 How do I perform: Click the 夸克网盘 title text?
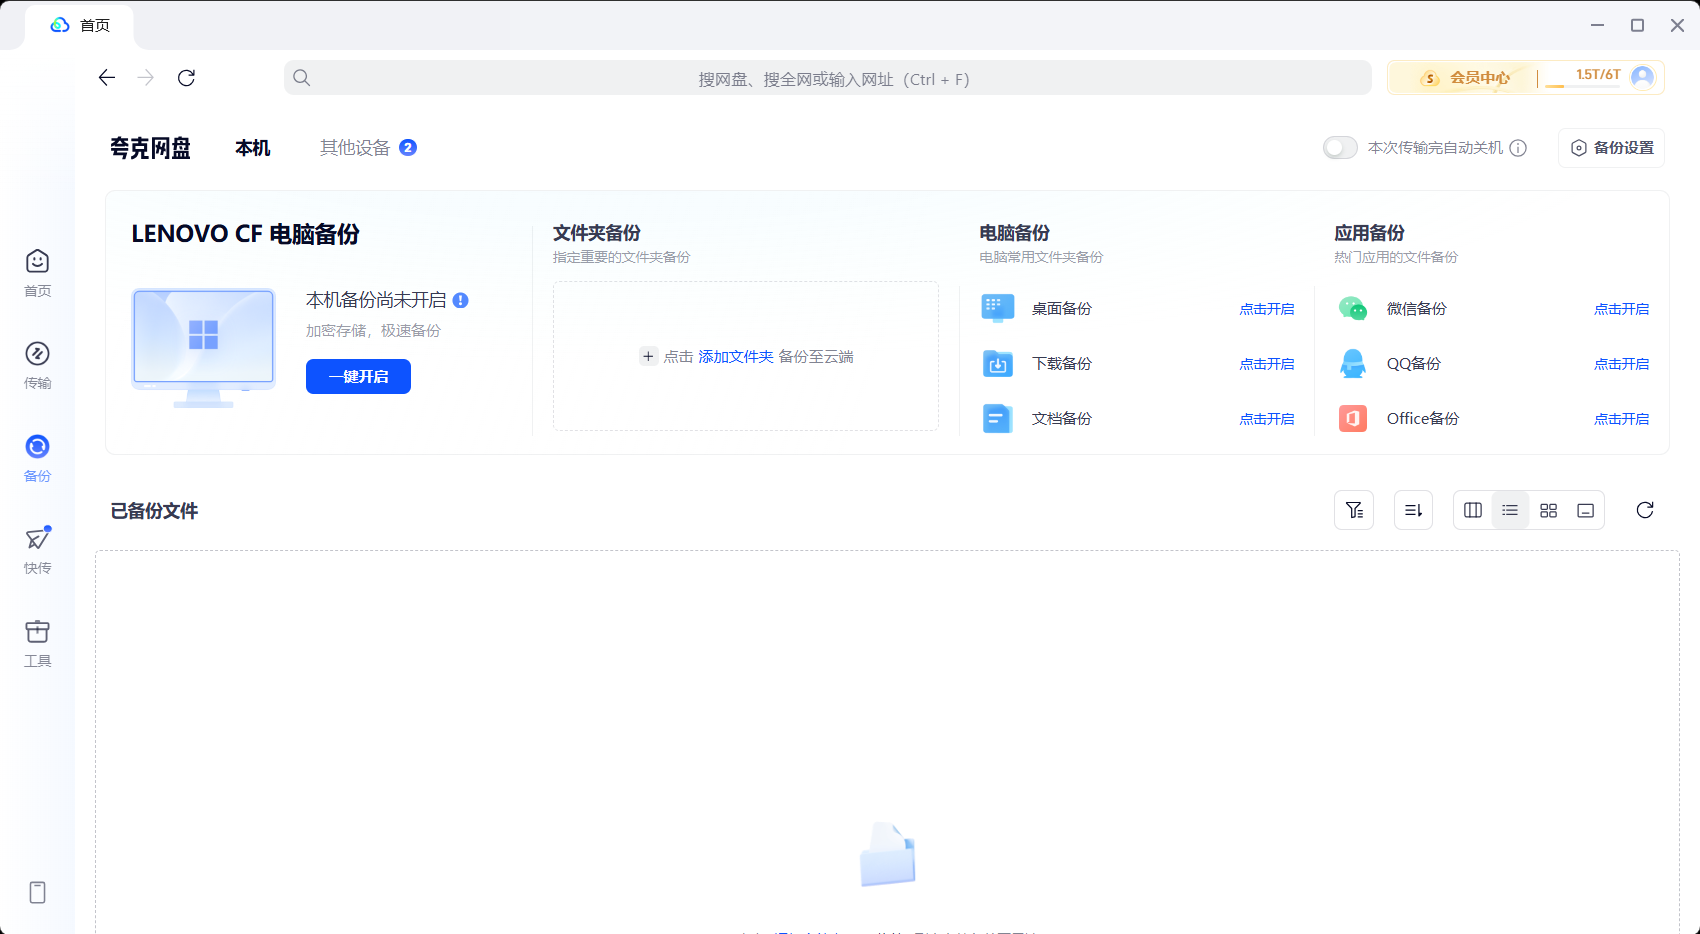click(151, 148)
